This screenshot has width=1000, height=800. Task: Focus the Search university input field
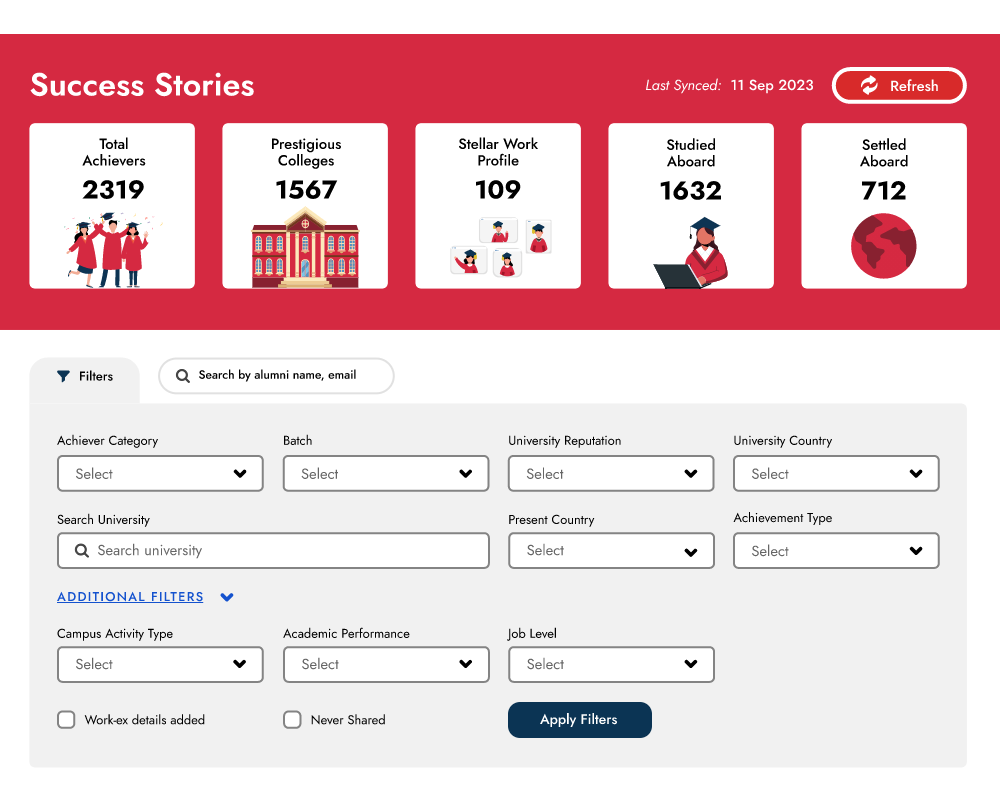[x=285, y=551]
